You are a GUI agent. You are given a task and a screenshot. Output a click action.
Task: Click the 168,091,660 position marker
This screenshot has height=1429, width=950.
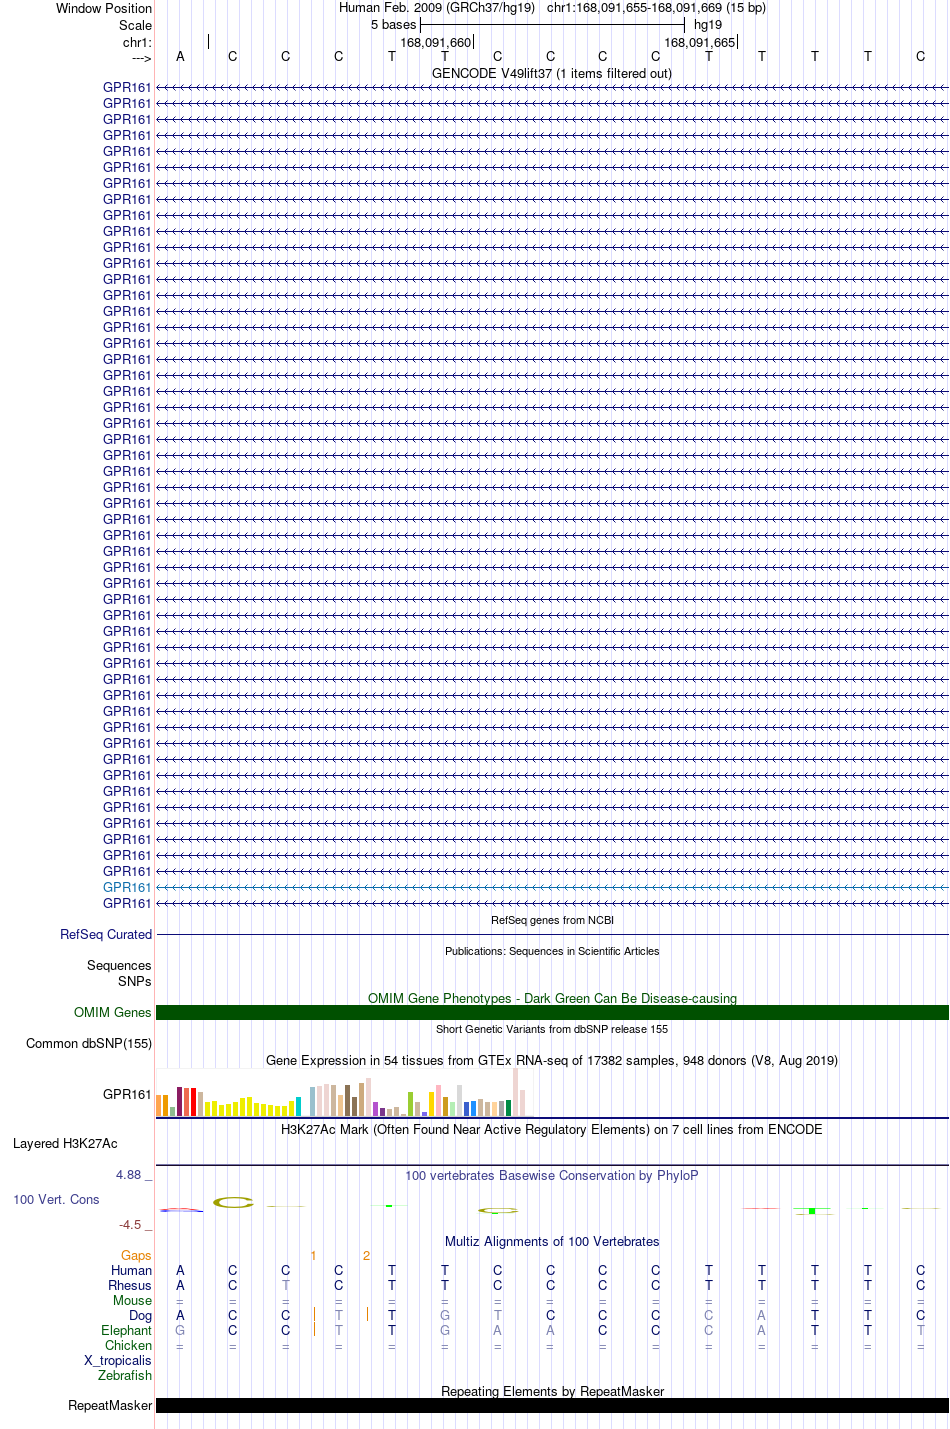(x=435, y=42)
